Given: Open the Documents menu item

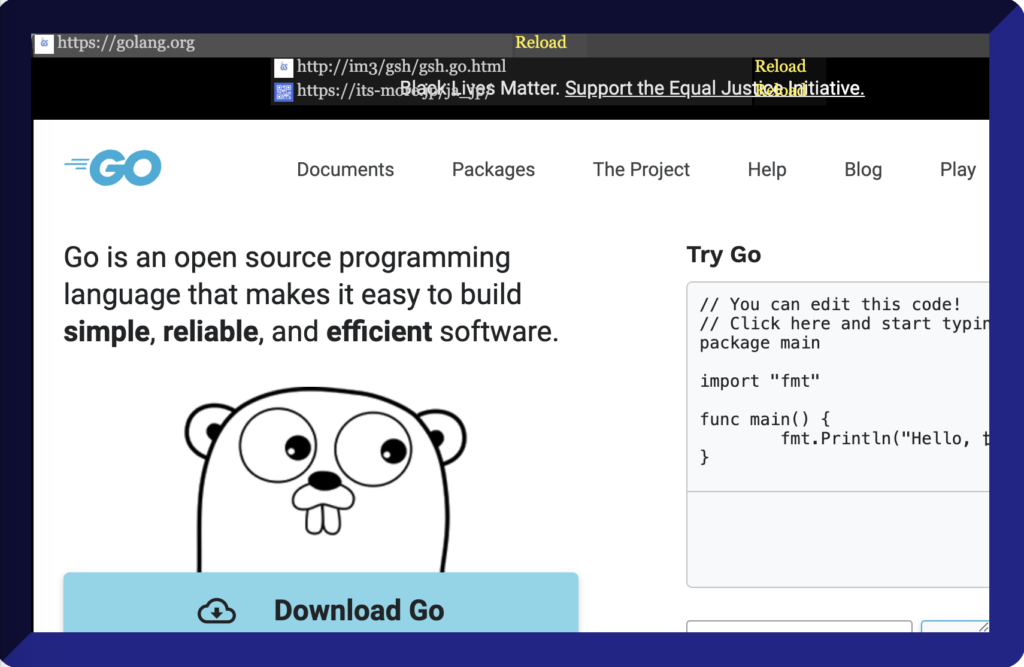Looking at the screenshot, I should (345, 170).
